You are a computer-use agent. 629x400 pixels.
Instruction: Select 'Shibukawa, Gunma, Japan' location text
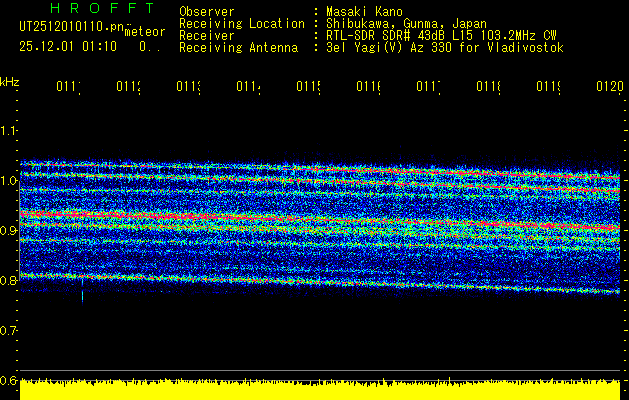click(x=406, y=24)
